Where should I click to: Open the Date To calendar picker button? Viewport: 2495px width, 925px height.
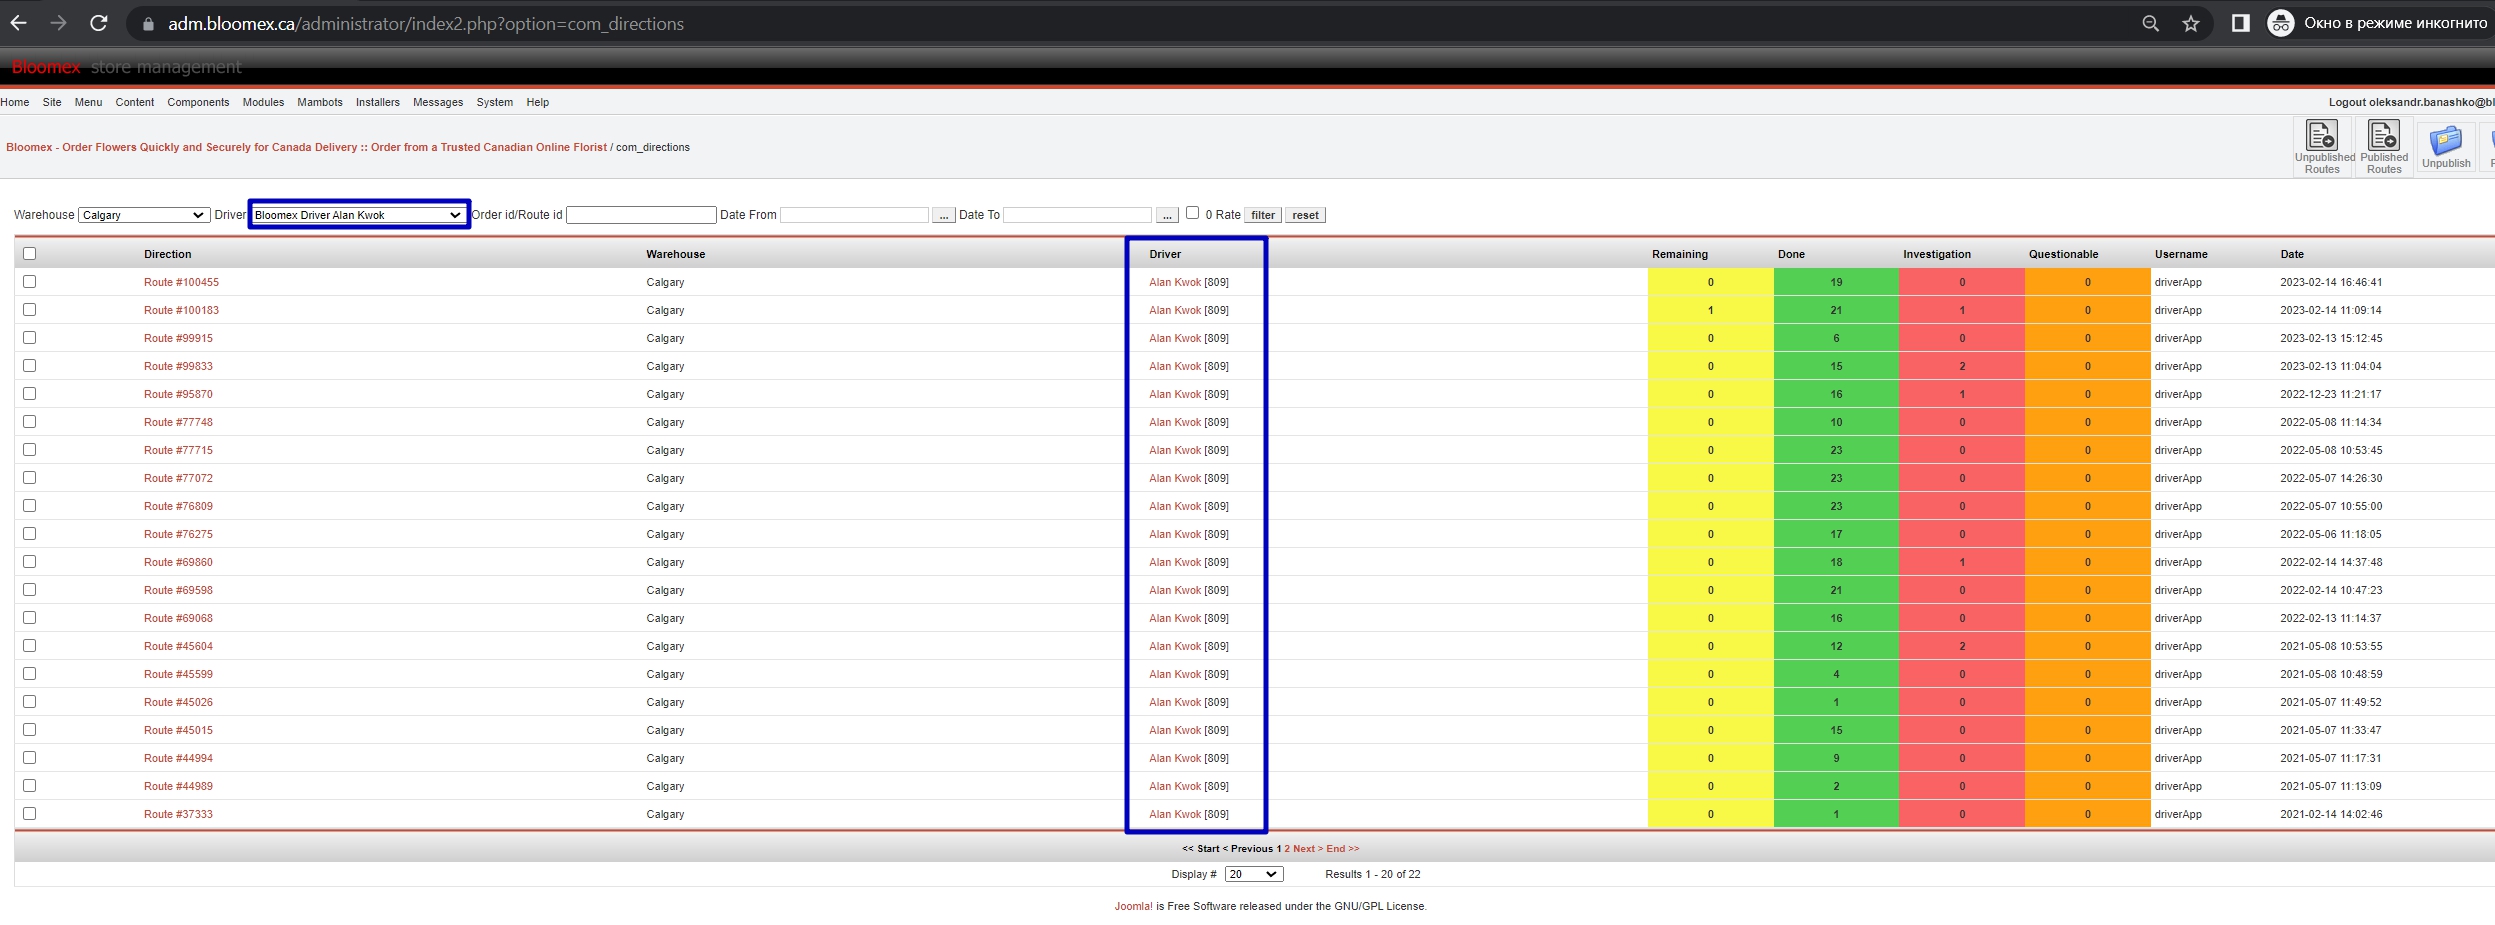[1167, 215]
